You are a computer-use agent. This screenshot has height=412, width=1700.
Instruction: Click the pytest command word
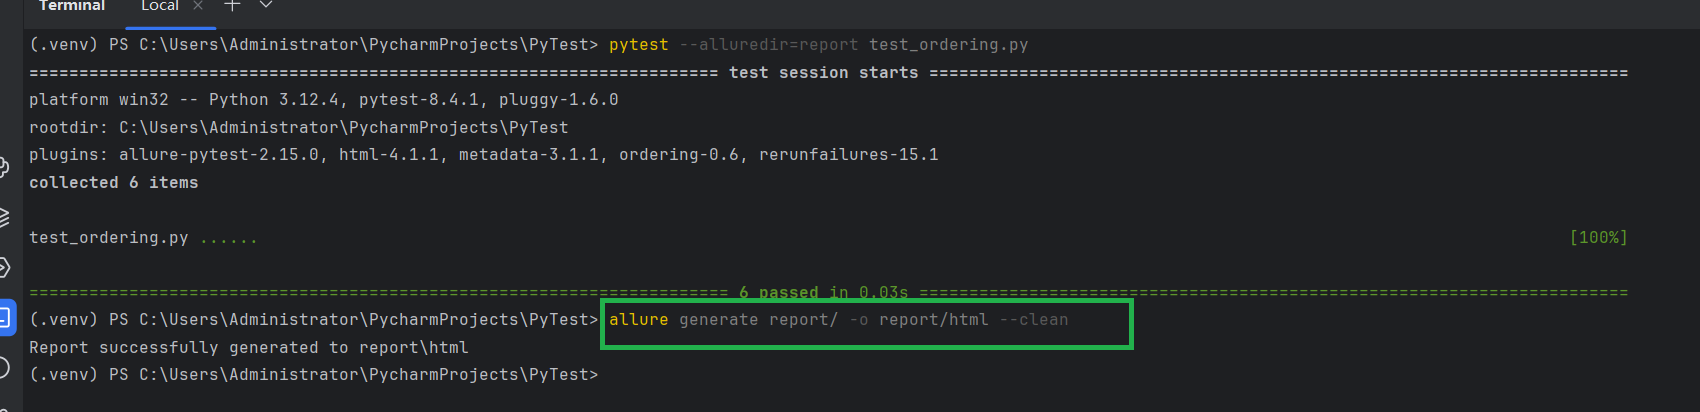(x=638, y=45)
